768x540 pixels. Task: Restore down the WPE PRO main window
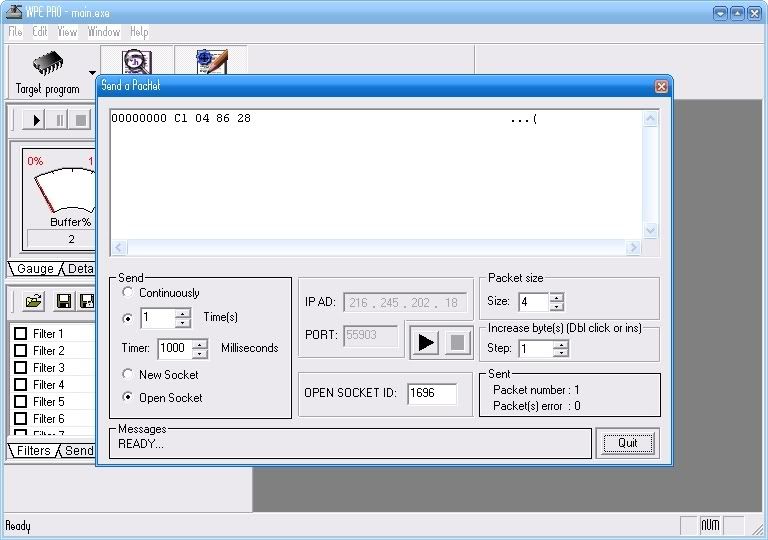tap(737, 13)
